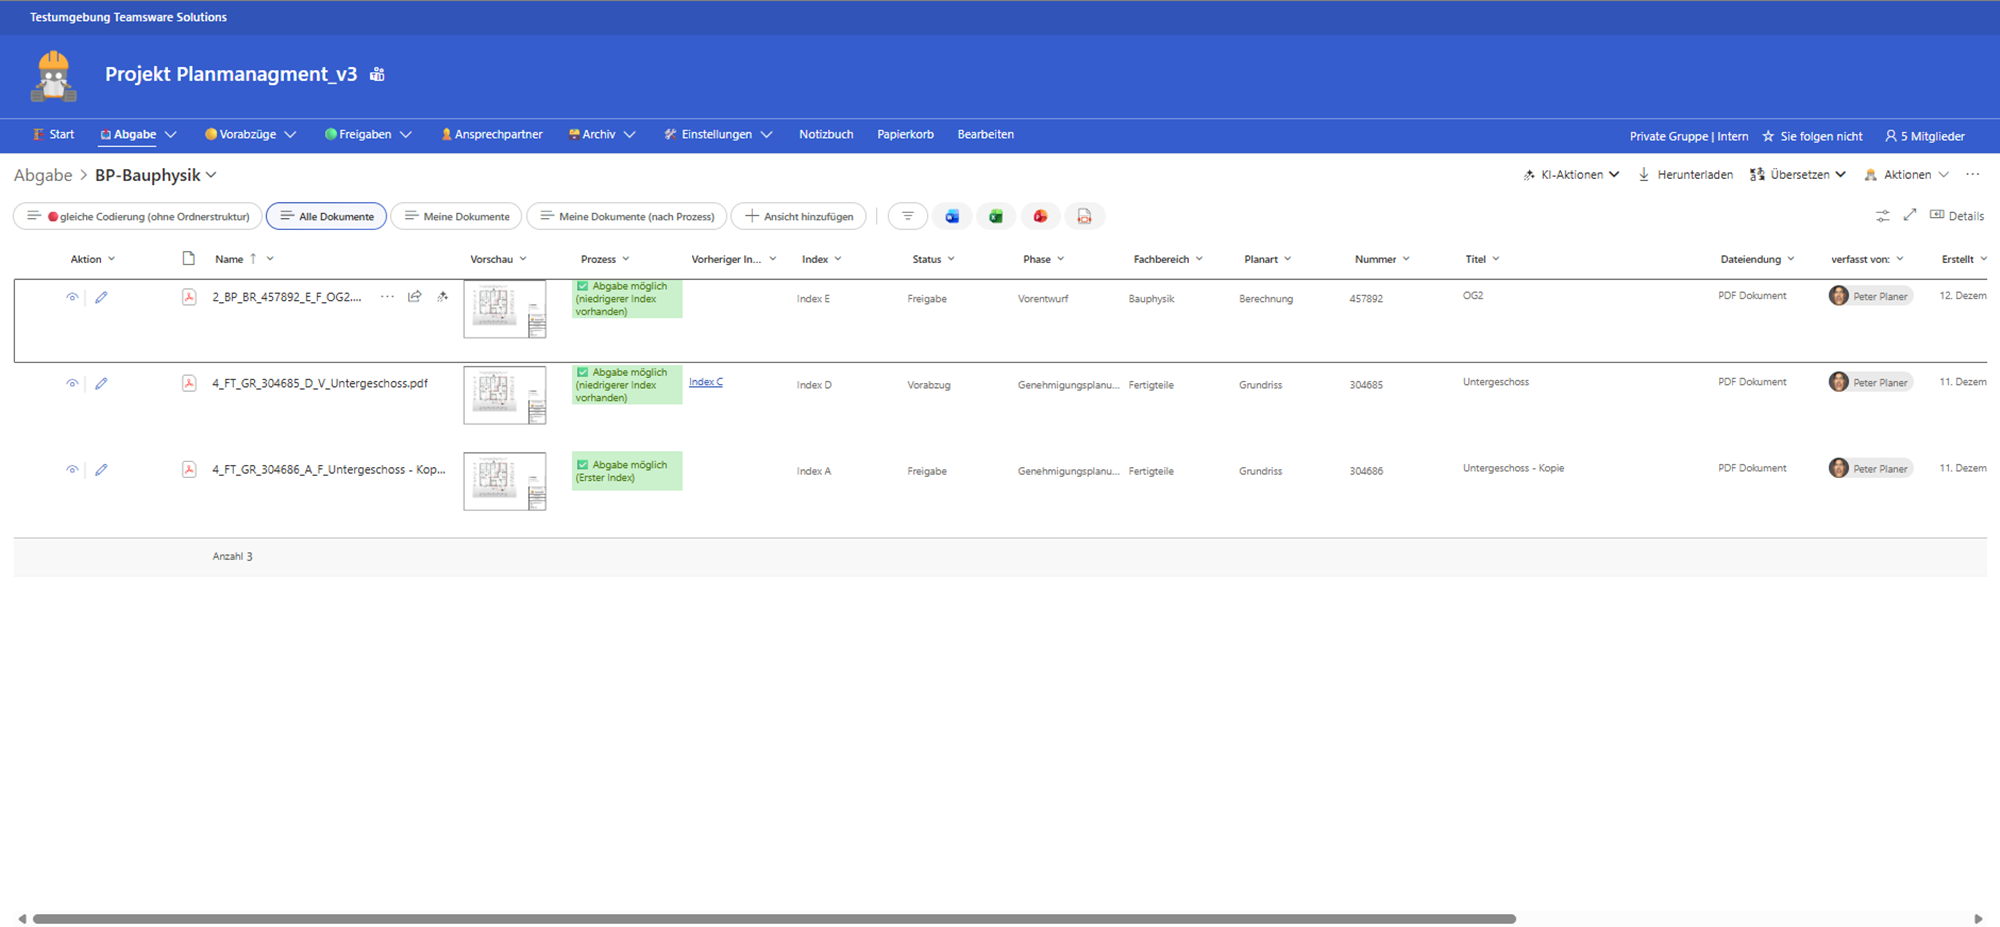The width and height of the screenshot is (2000, 927).
Task: Expand the BP-Bauphysik folder chevron
Action: pyautogui.click(x=212, y=176)
